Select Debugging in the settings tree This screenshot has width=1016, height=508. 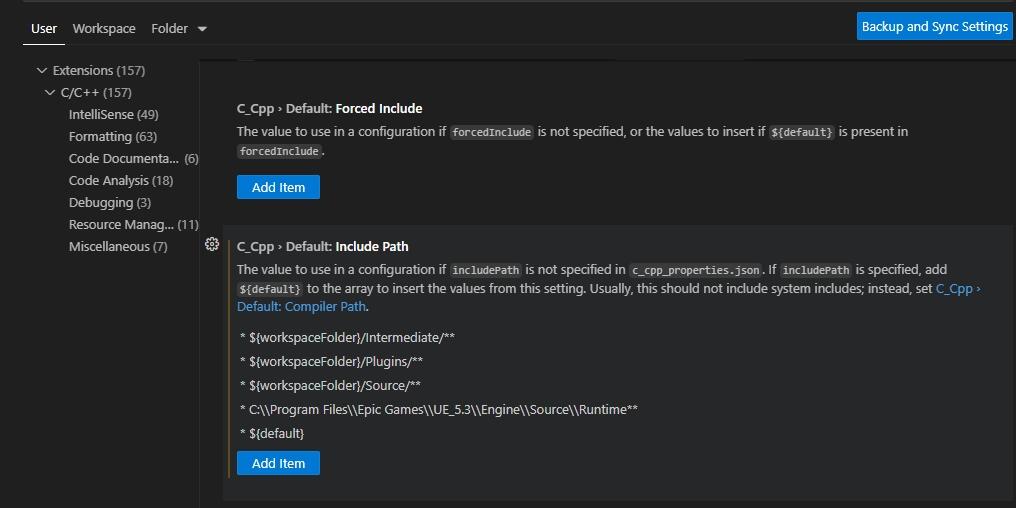click(109, 203)
